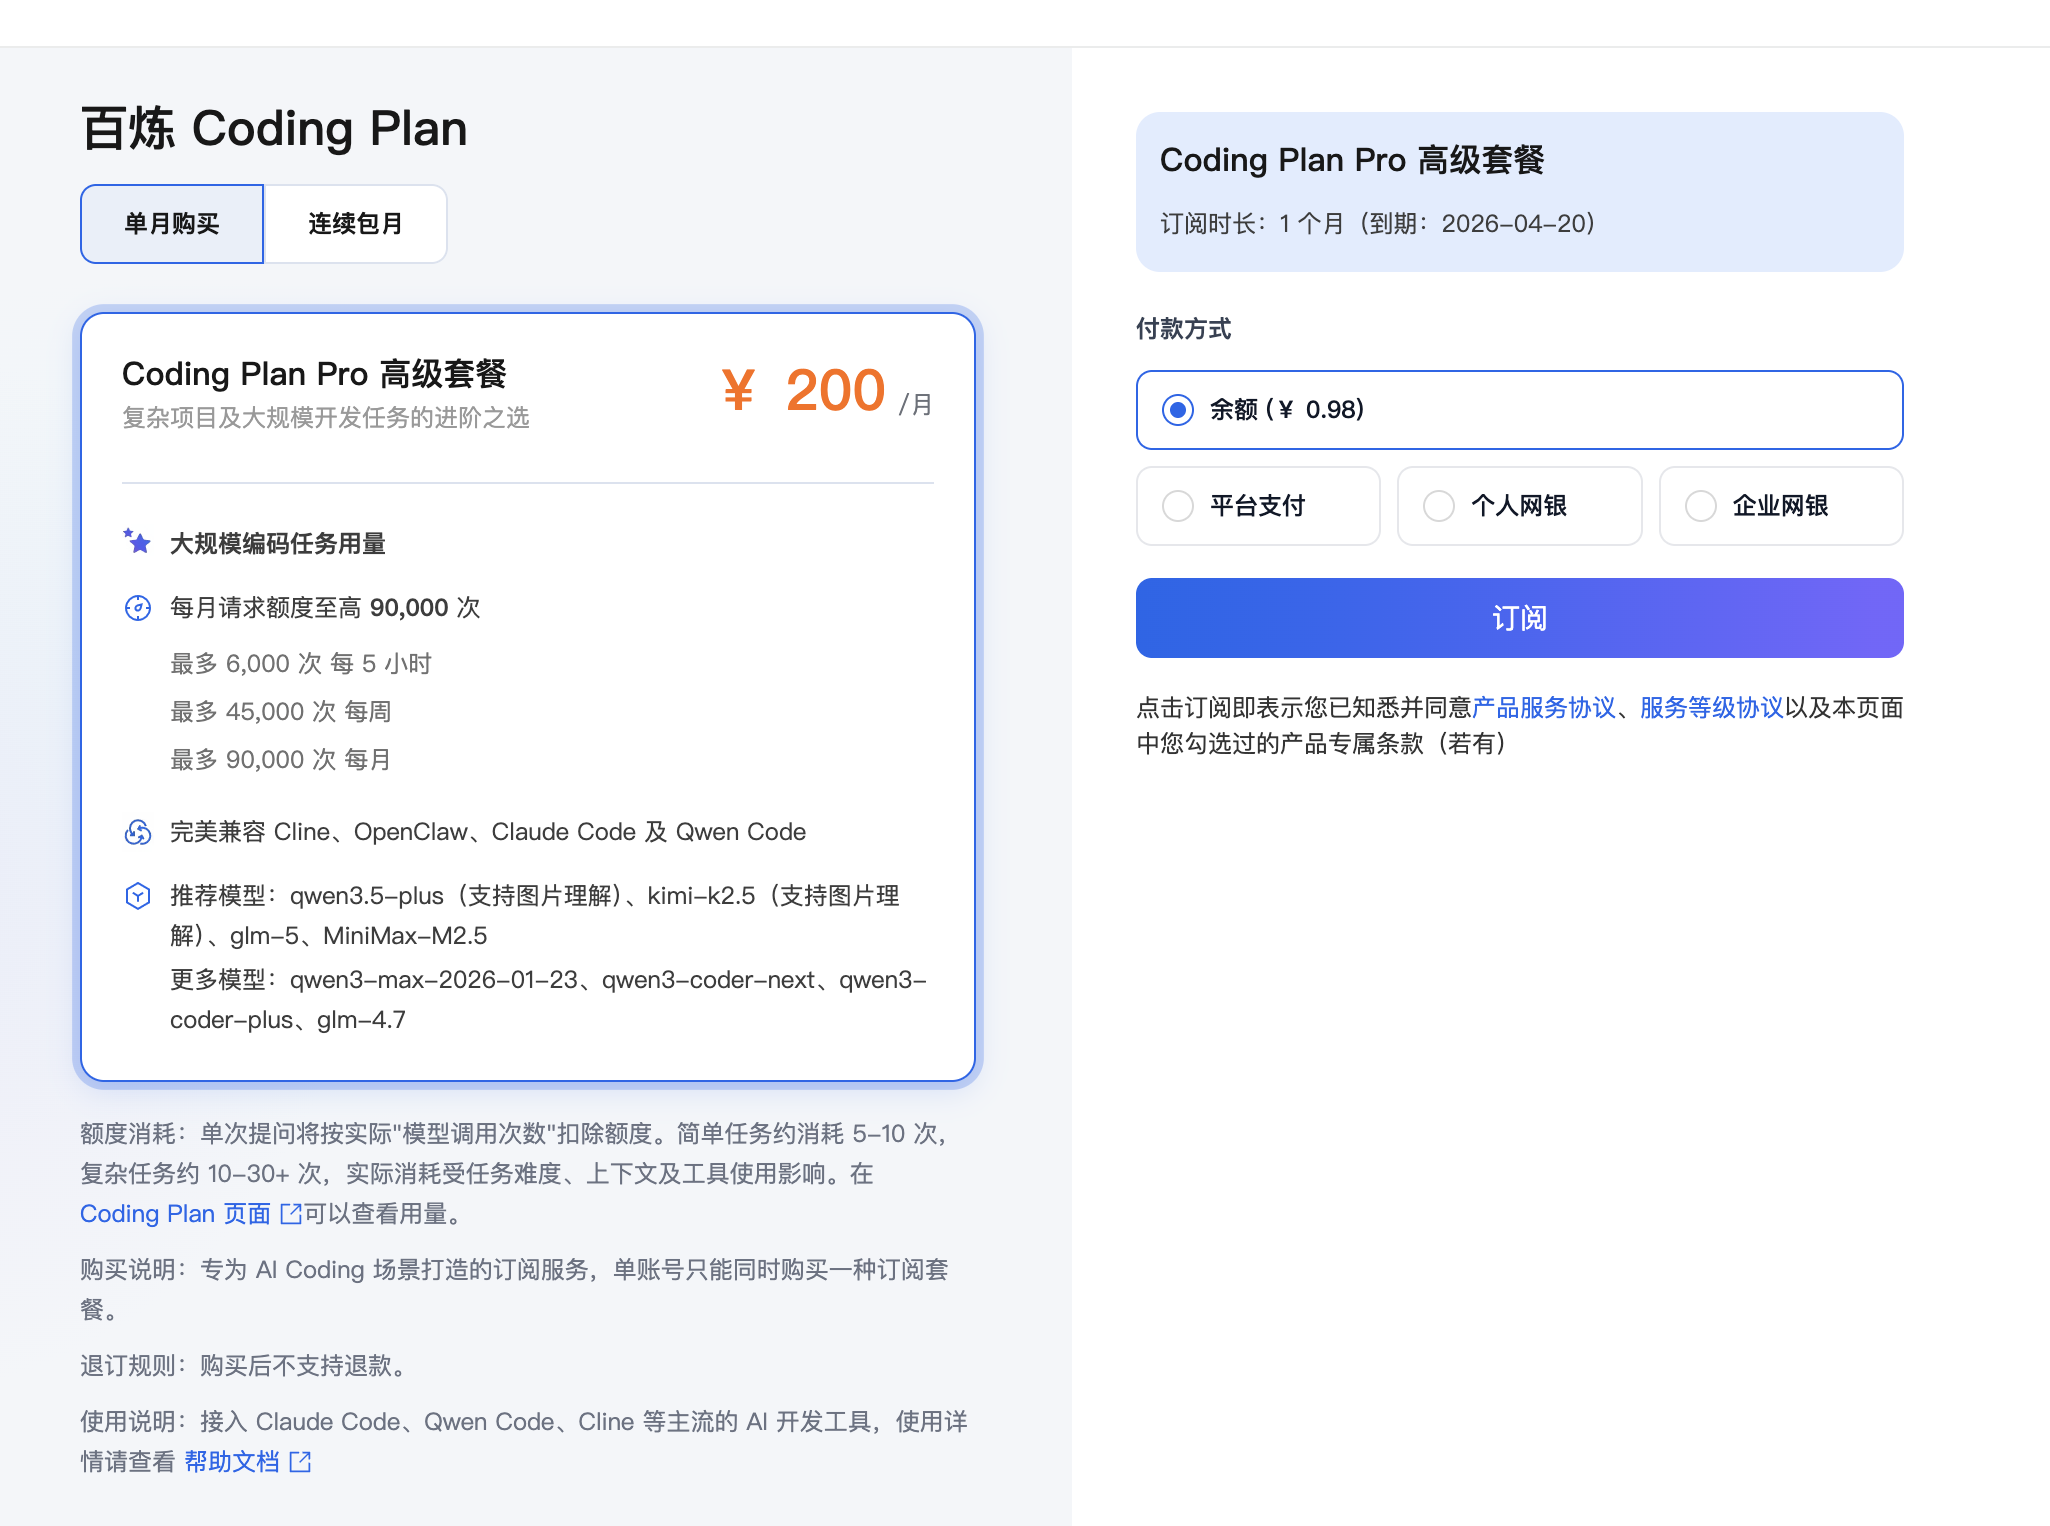The image size is (2050, 1526).
Task: Click the star icon beside 大规模编码任务用量
Action: click(137, 542)
